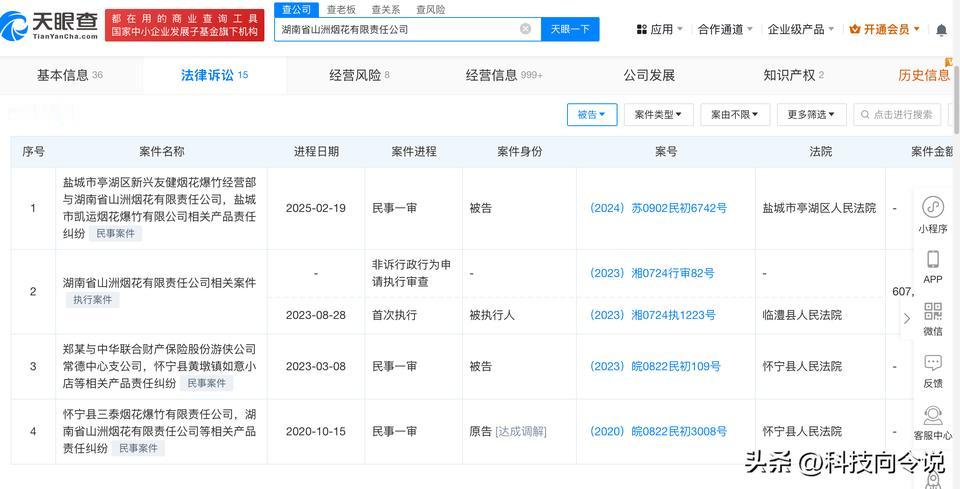Expand the 应用 menu
The image size is (960, 489).
[x=661, y=29]
